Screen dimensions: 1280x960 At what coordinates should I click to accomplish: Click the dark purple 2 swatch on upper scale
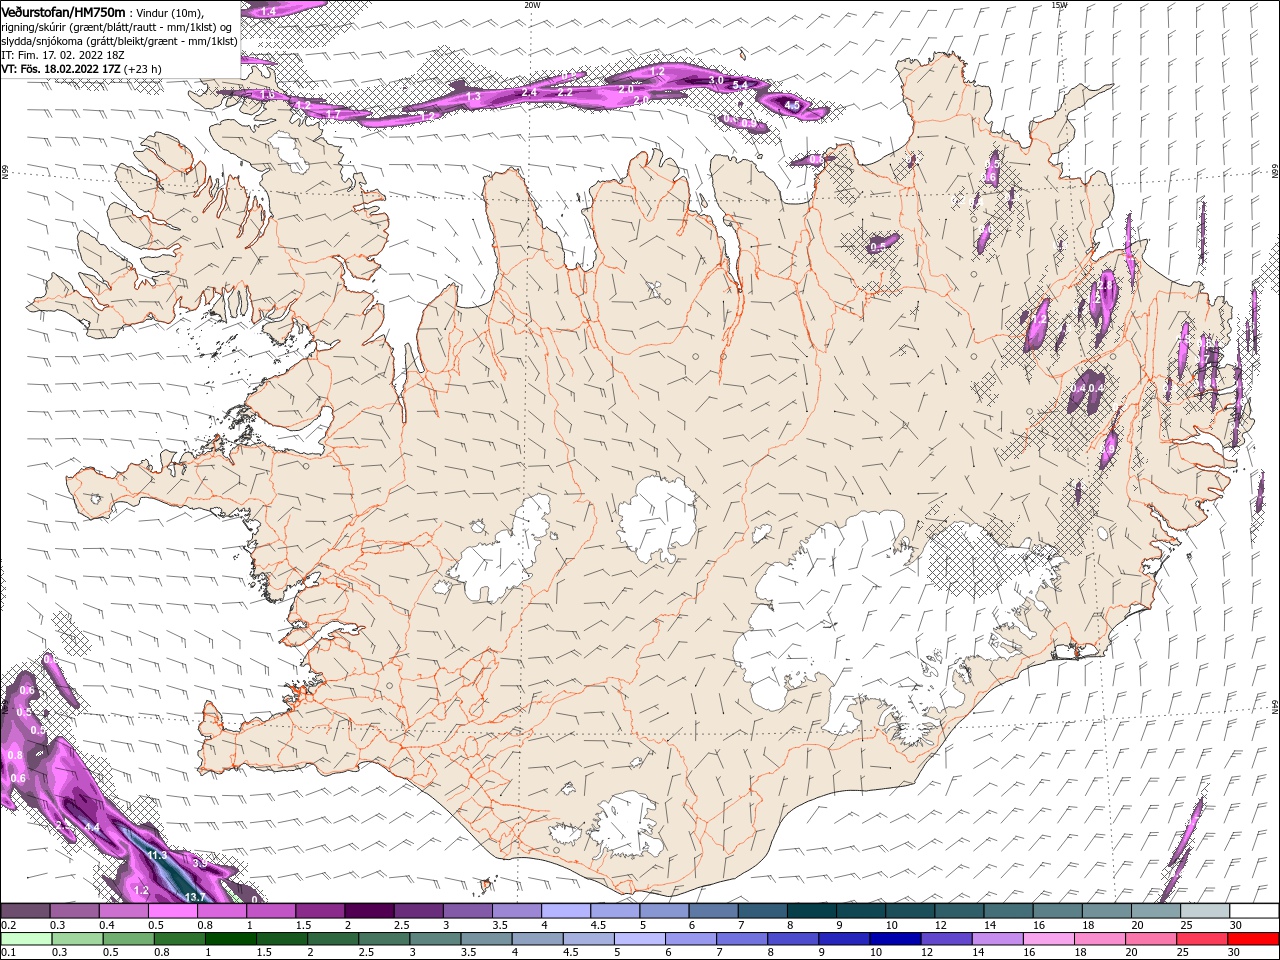(368, 911)
